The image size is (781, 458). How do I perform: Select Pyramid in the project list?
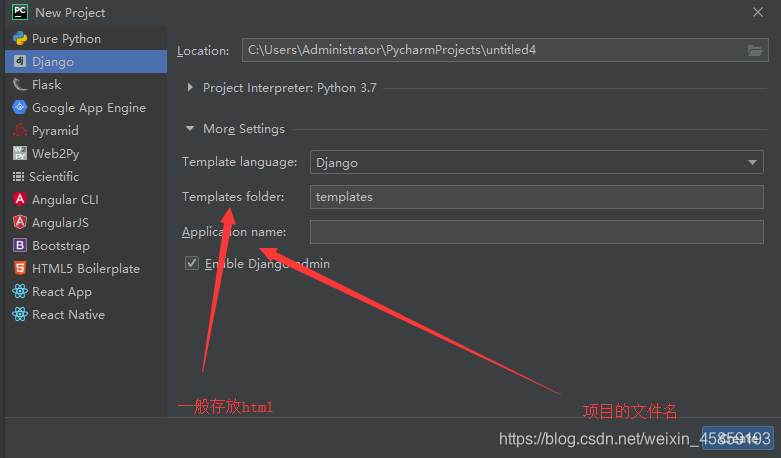point(86,130)
